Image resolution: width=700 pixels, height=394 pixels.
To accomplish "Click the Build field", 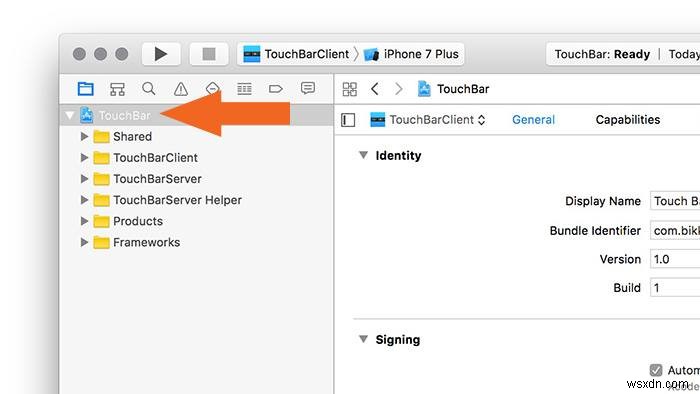I will pyautogui.click(x=675, y=288).
